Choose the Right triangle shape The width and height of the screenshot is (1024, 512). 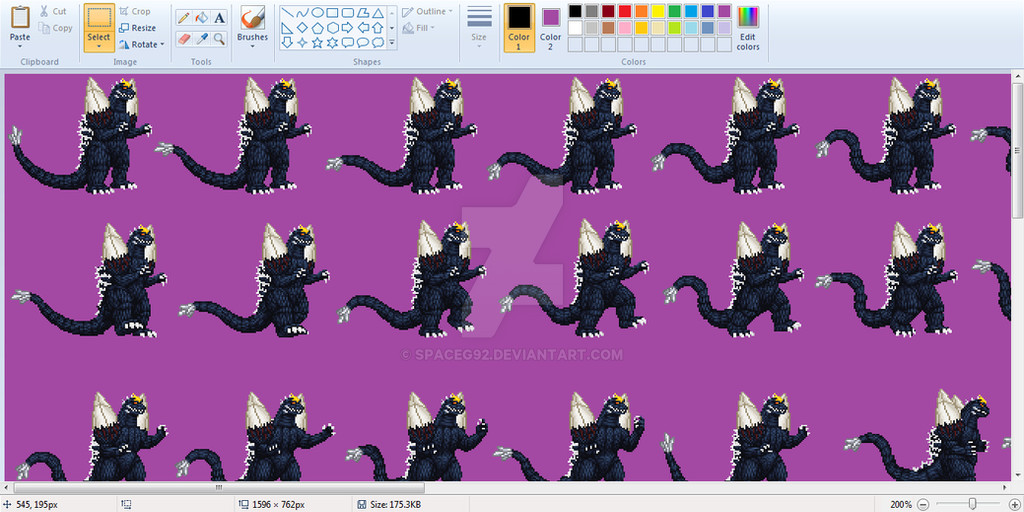click(x=287, y=27)
